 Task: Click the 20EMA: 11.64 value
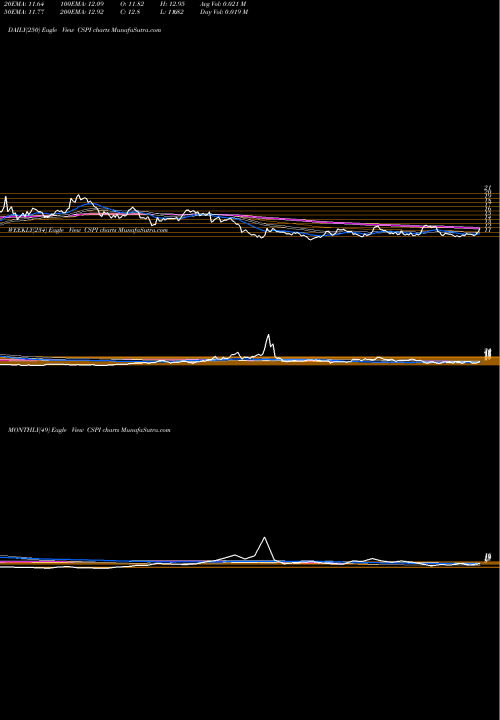[x=22, y=4]
